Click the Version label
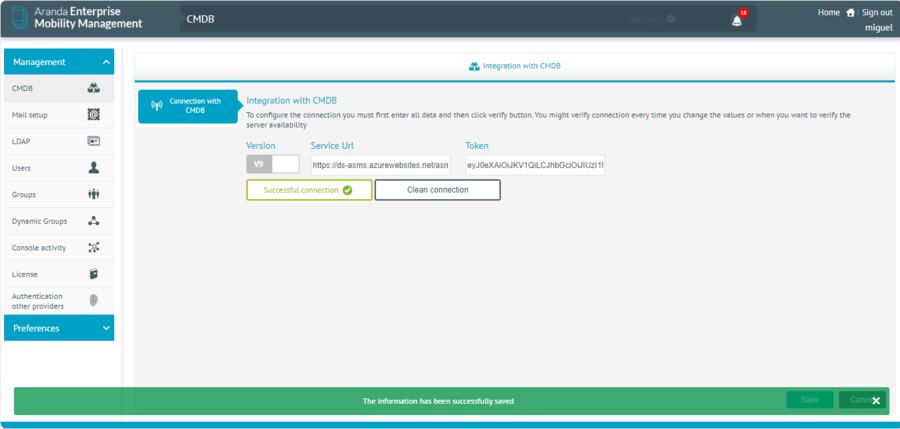Image resolution: width=900 pixels, height=429 pixels. click(261, 146)
